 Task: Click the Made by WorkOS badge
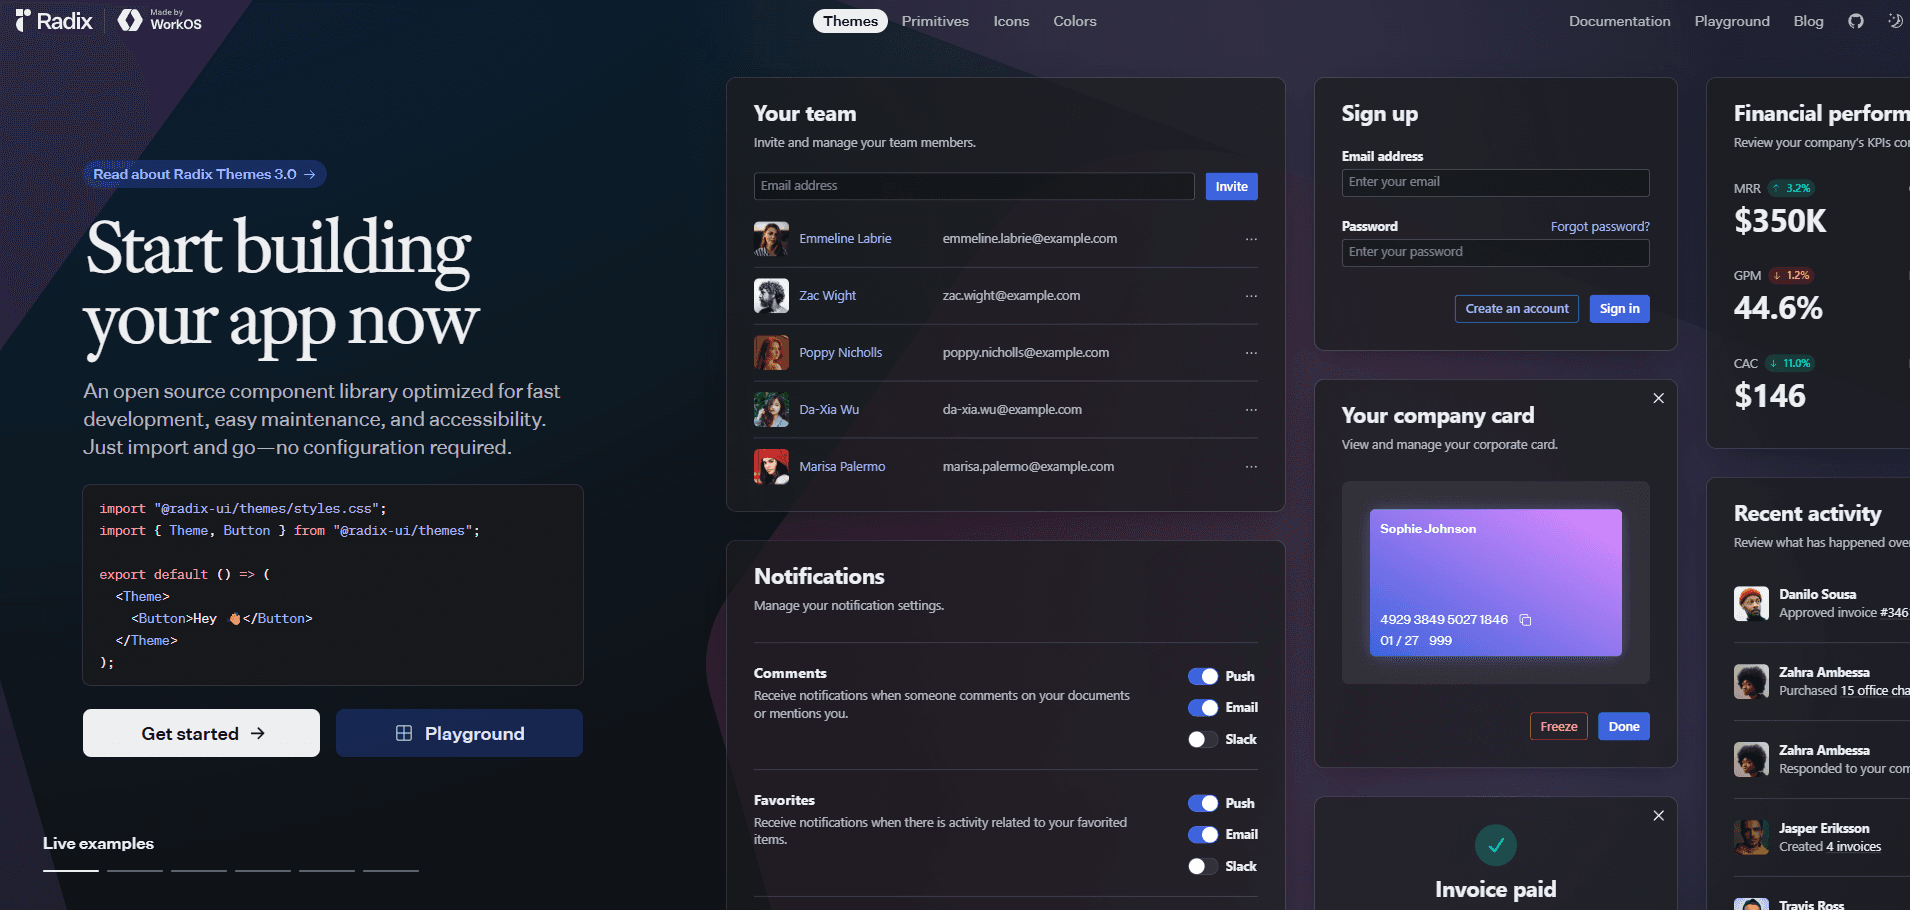pyautogui.click(x=159, y=20)
